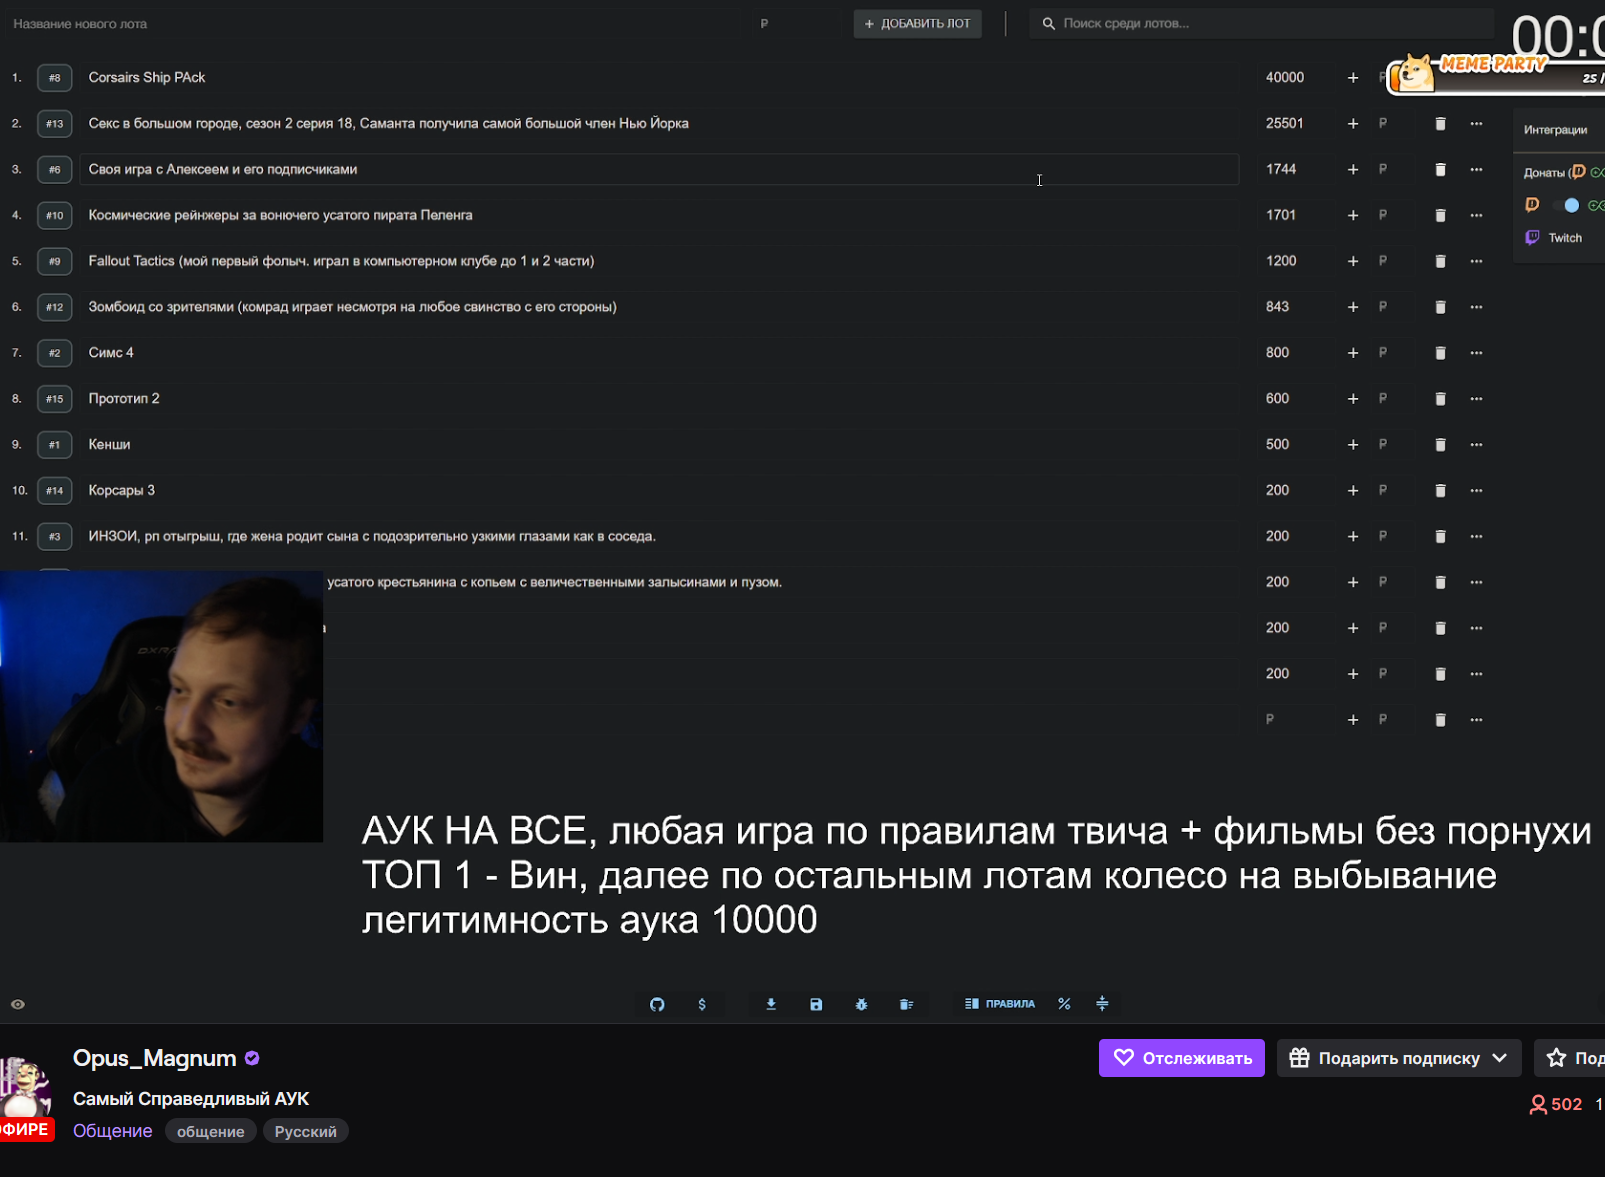Open more options for Кенши lot
Viewport: 1605px width, 1177px height.
[1476, 445]
